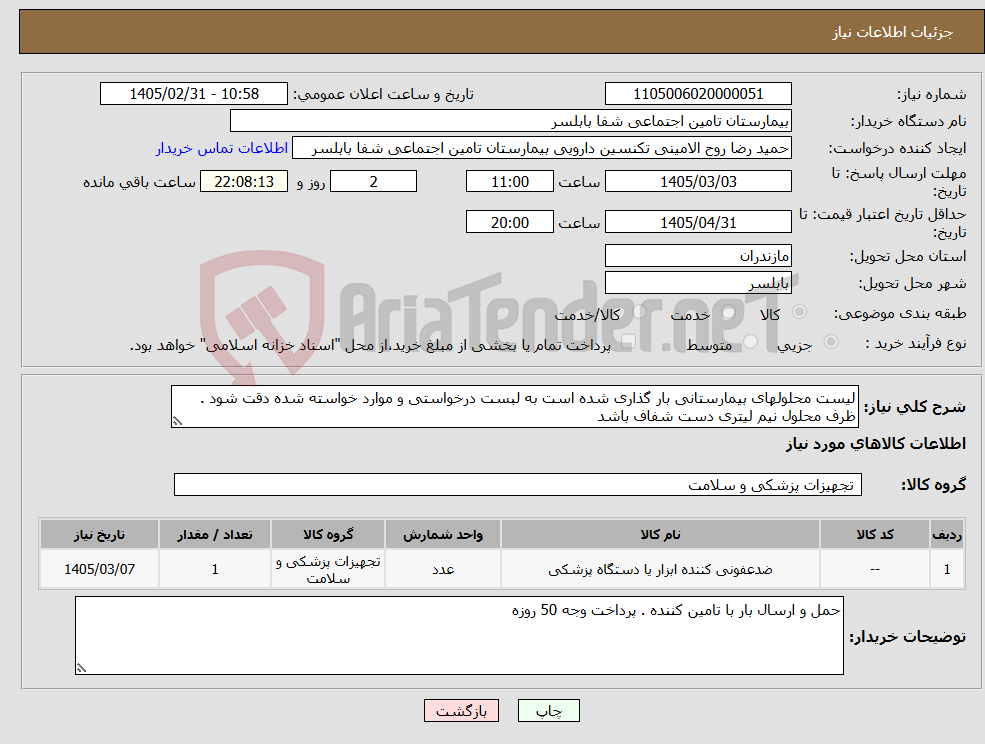Click the تاریخ نیاز column header
Viewport: 985px width, 744px height.
[x=99, y=535]
